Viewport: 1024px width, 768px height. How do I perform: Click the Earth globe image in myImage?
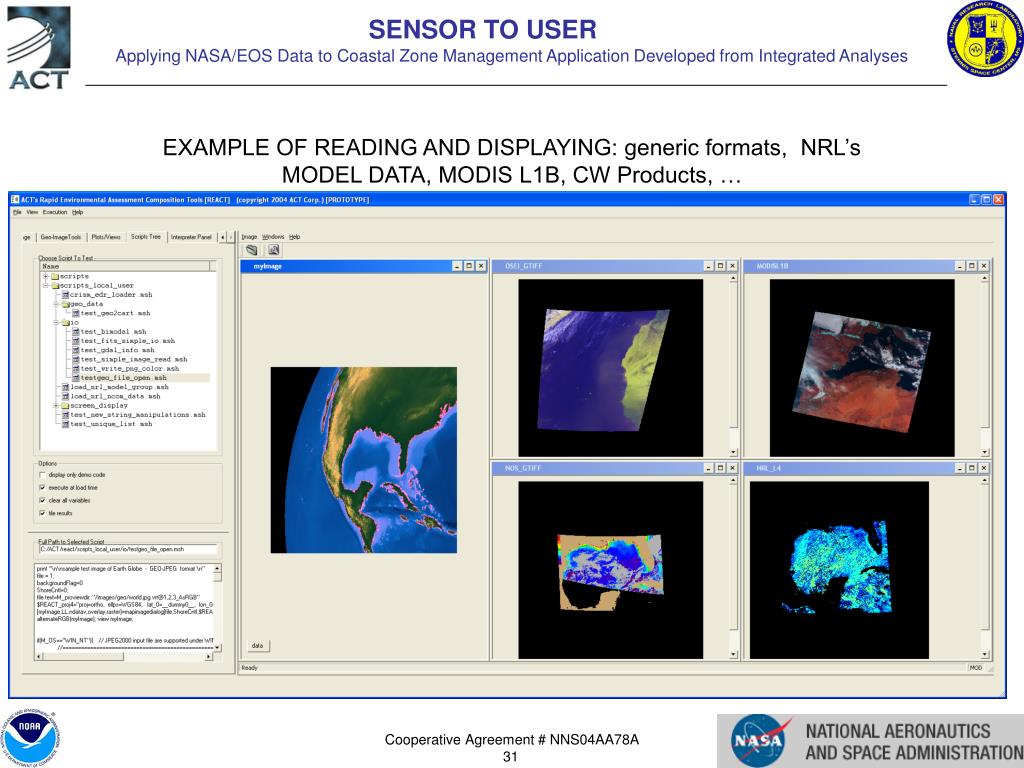click(364, 460)
